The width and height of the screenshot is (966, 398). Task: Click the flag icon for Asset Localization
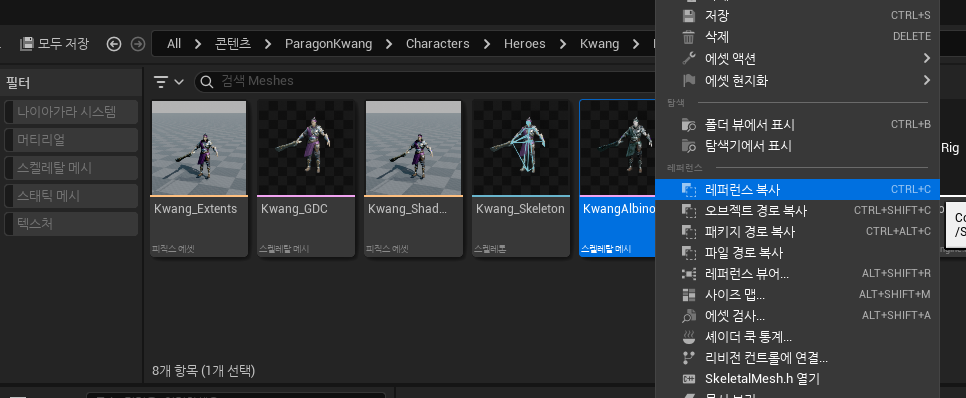point(689,80)
